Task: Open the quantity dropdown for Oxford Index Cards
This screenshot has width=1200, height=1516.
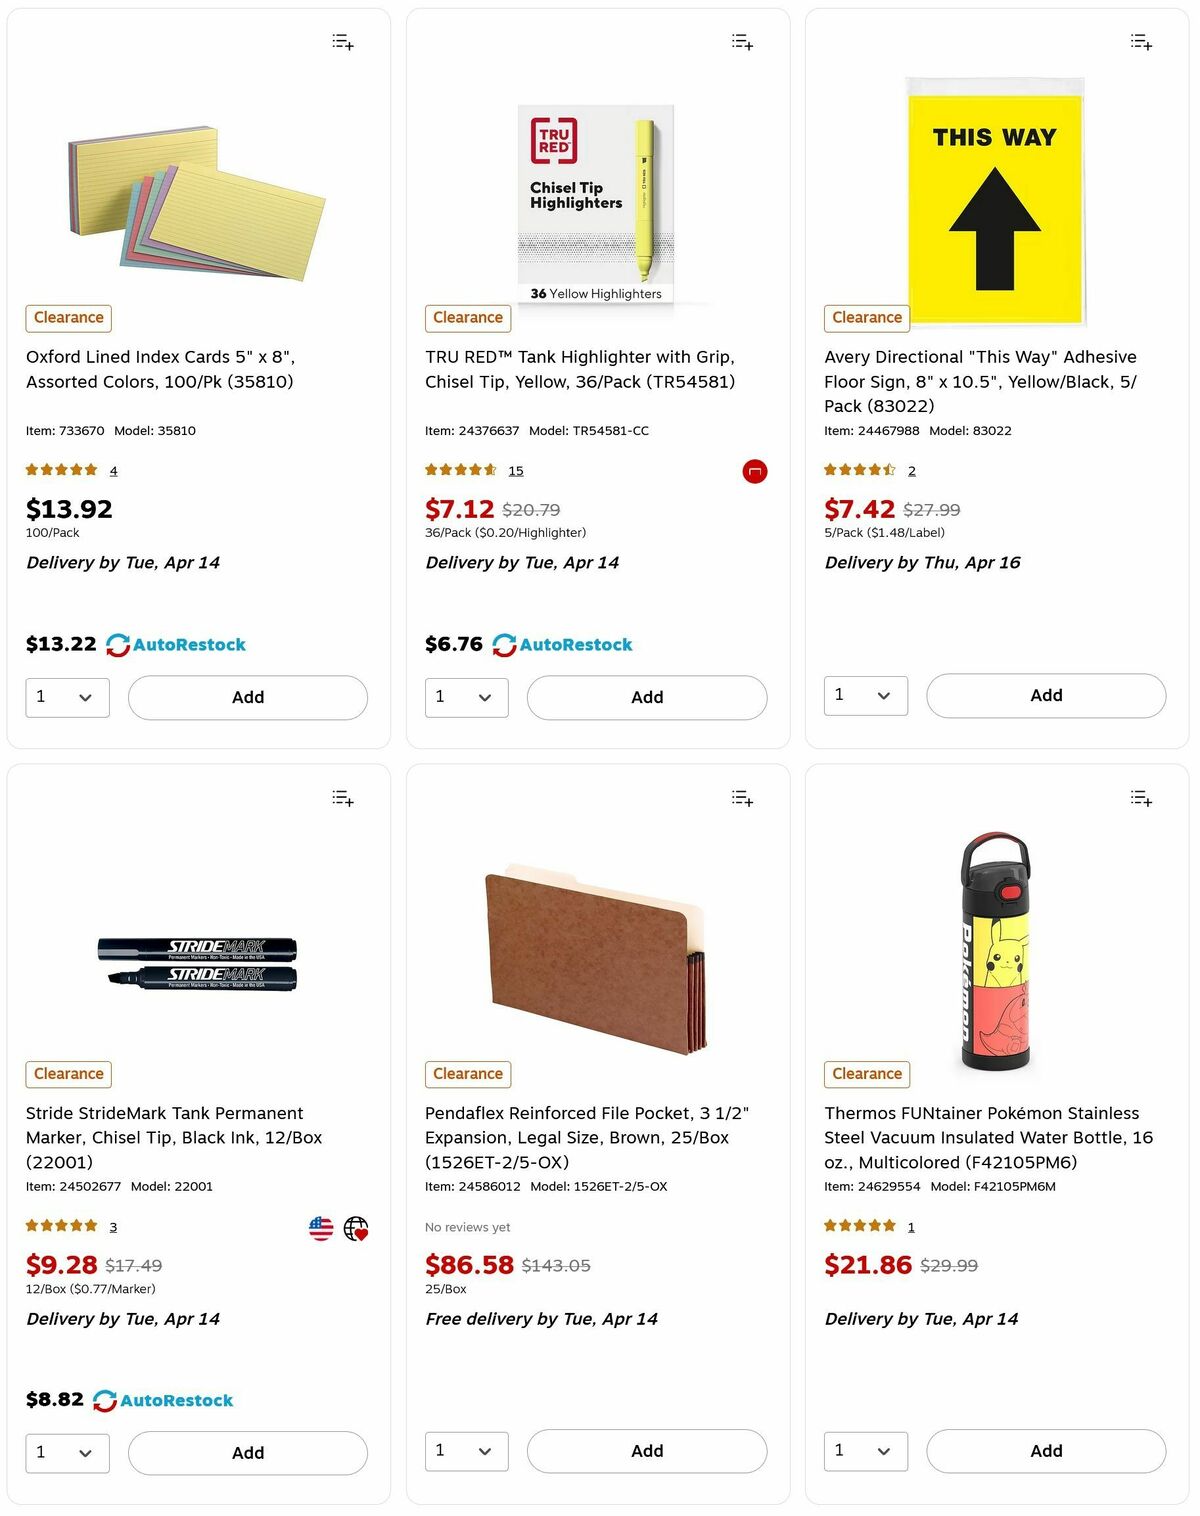Action: pos(67,697)
